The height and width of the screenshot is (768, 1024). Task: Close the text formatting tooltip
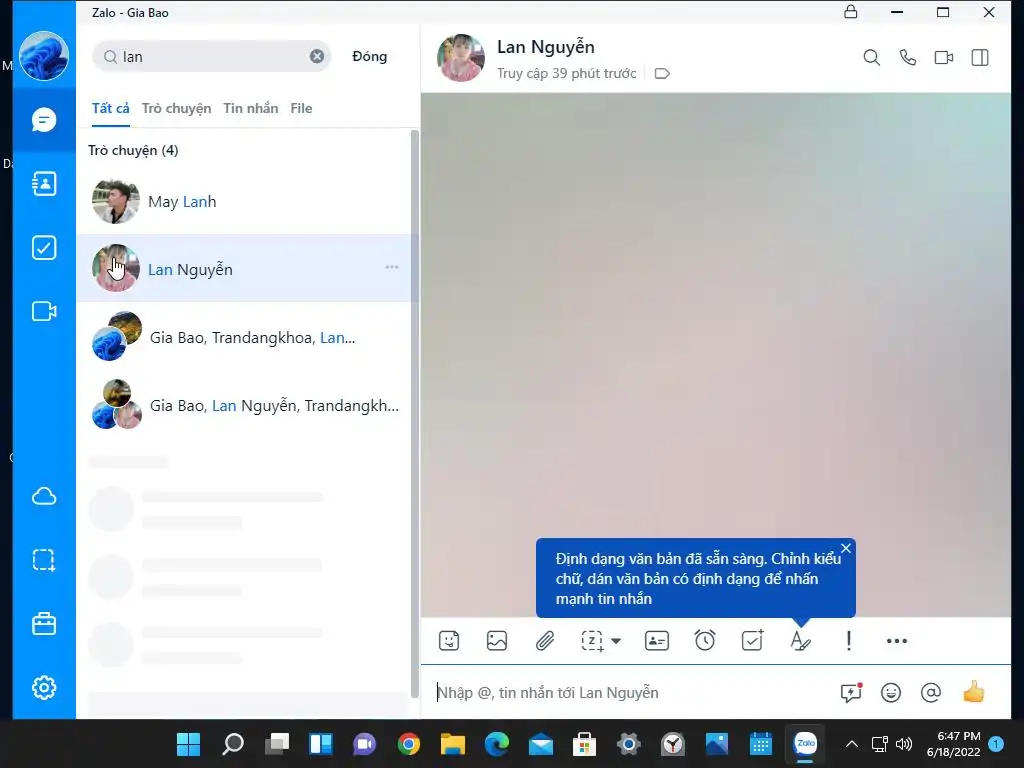846,549
